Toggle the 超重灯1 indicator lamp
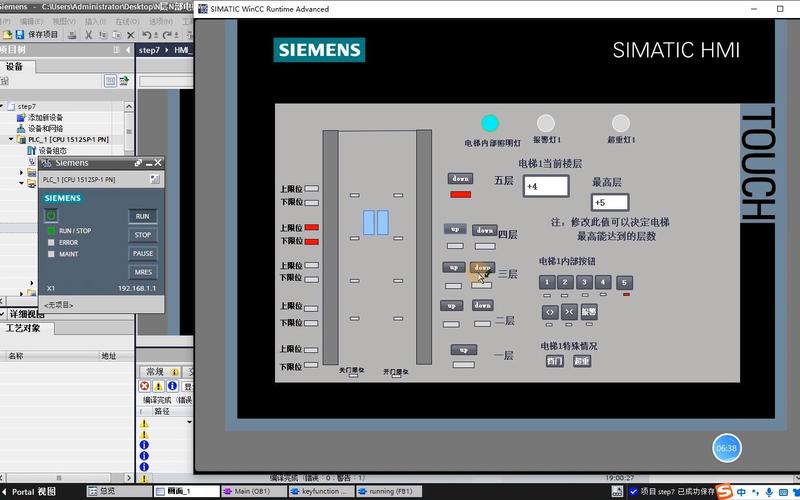The width and height of the screenshot is (800, 500). [620, 123]
